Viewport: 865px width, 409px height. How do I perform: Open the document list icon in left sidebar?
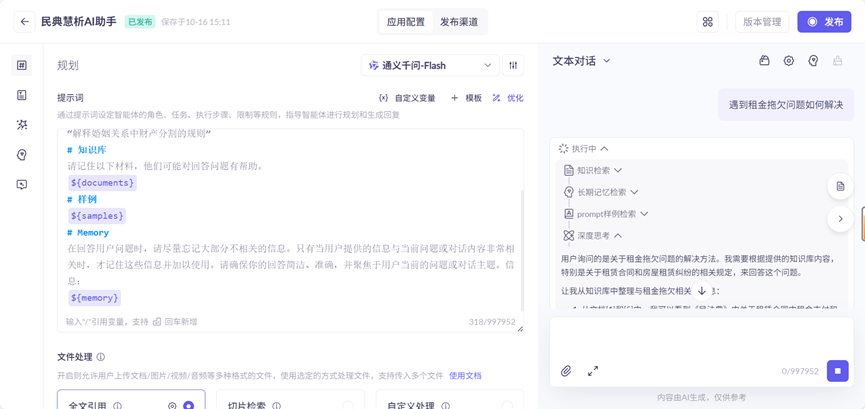22,95
